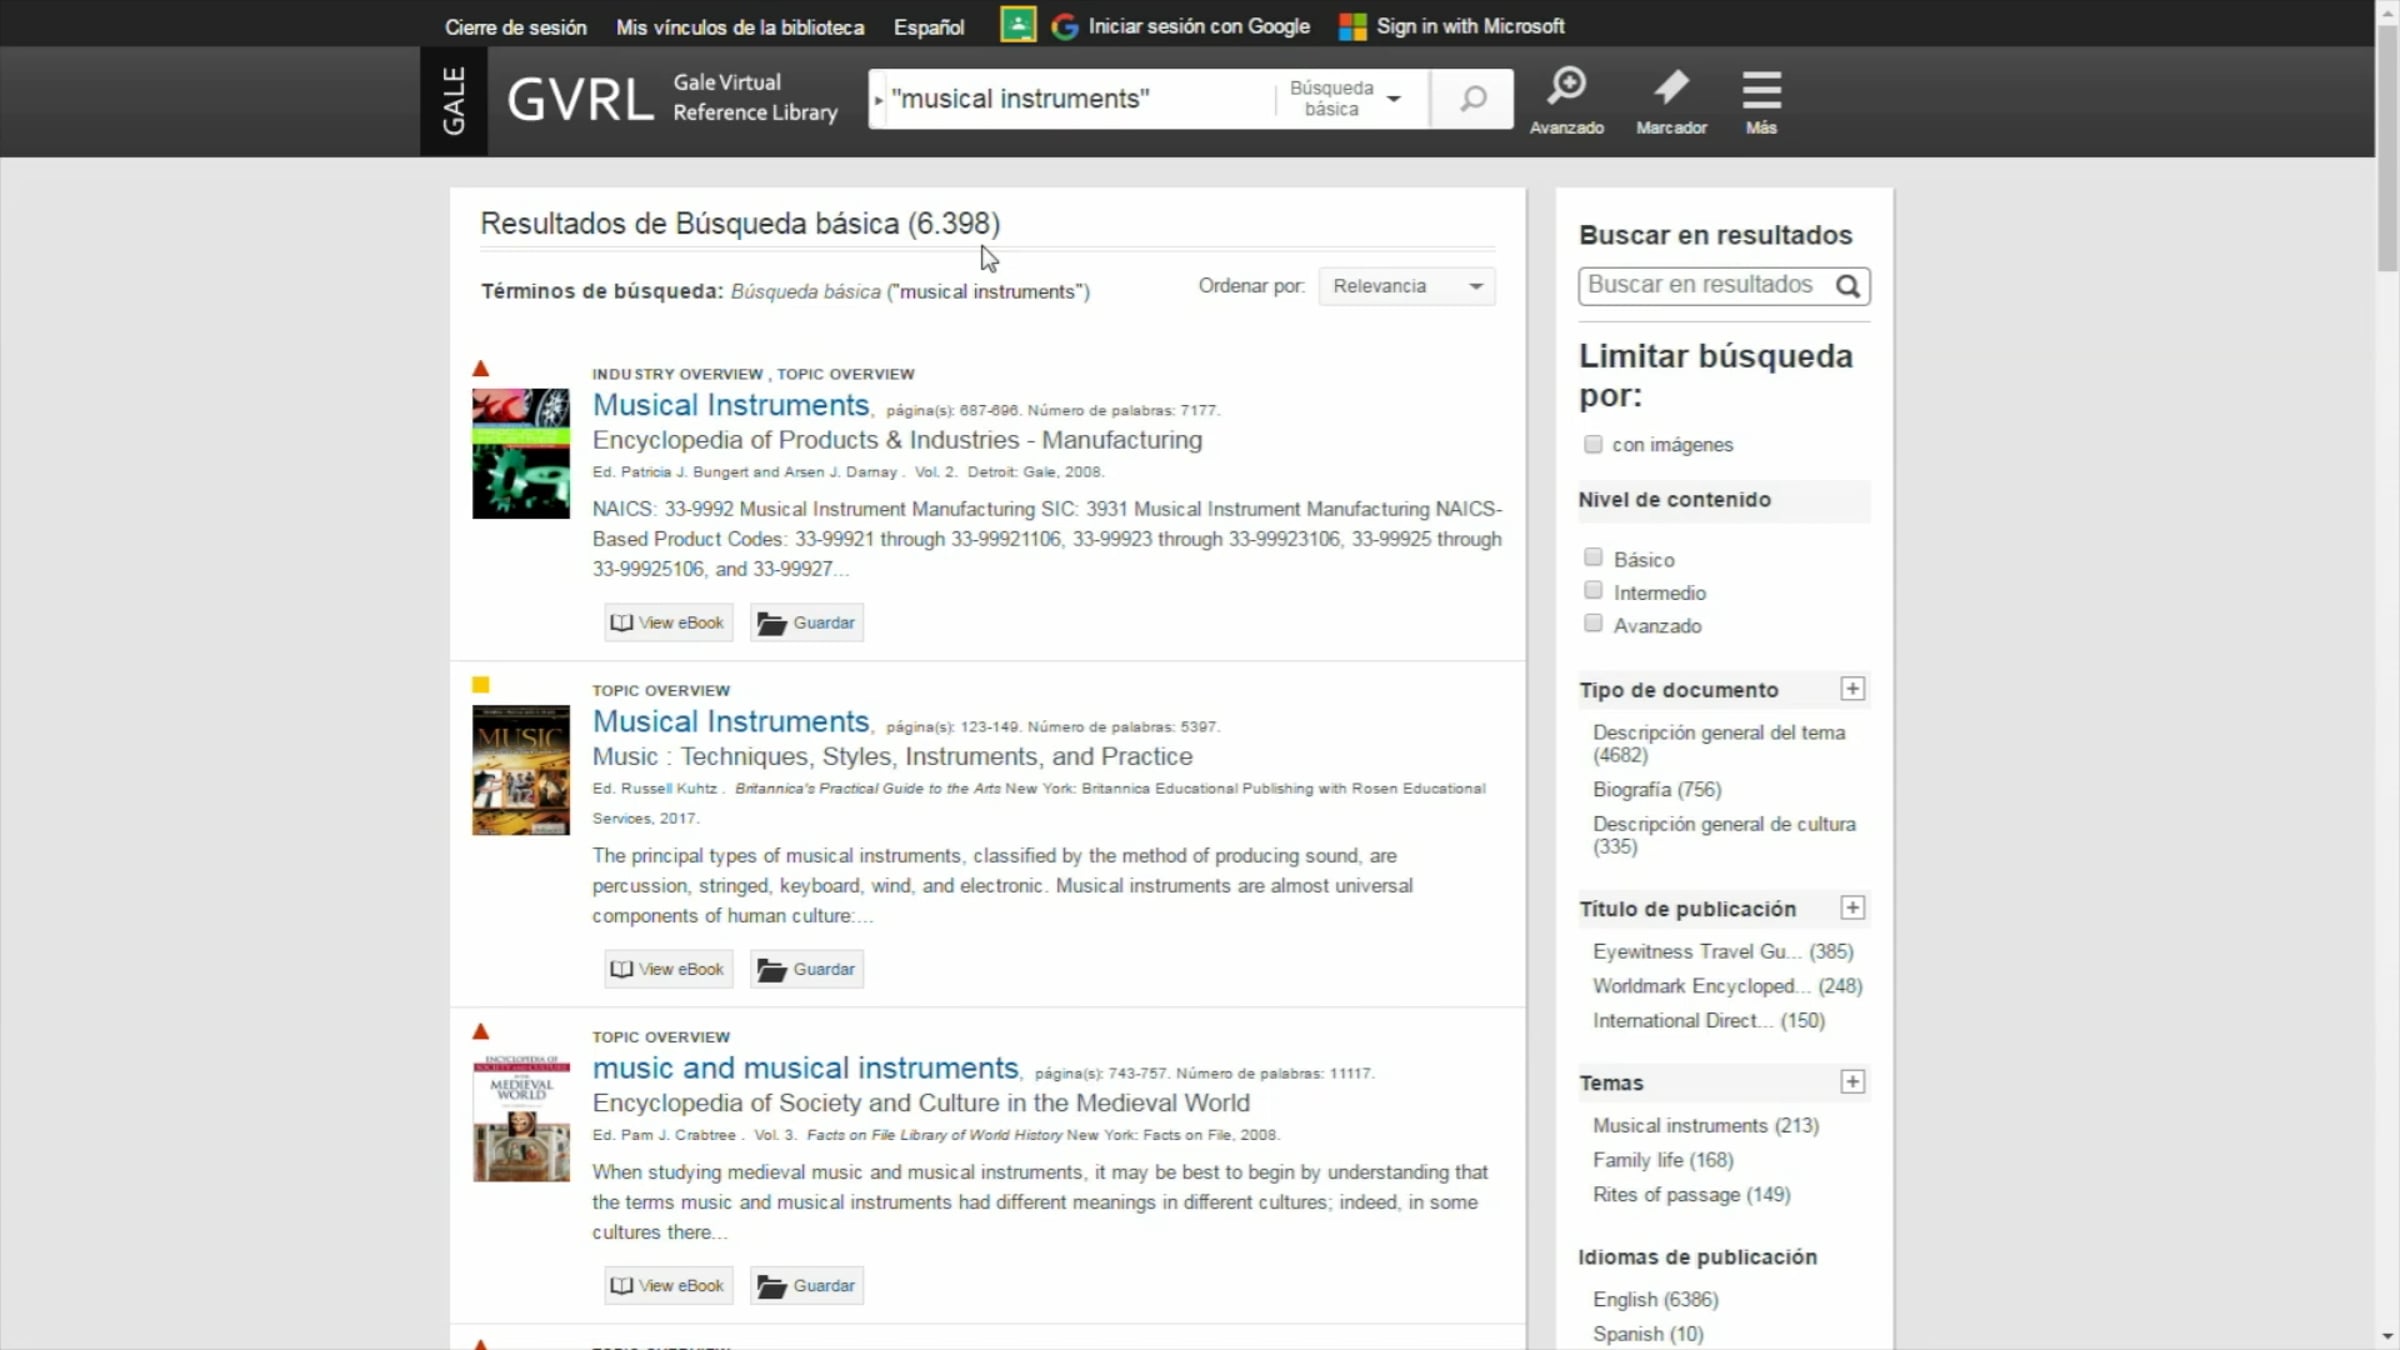Viewport: 2400px width, 1350px height.
Task: Click the yellow square level icon of second result
Action: (481, 685)
